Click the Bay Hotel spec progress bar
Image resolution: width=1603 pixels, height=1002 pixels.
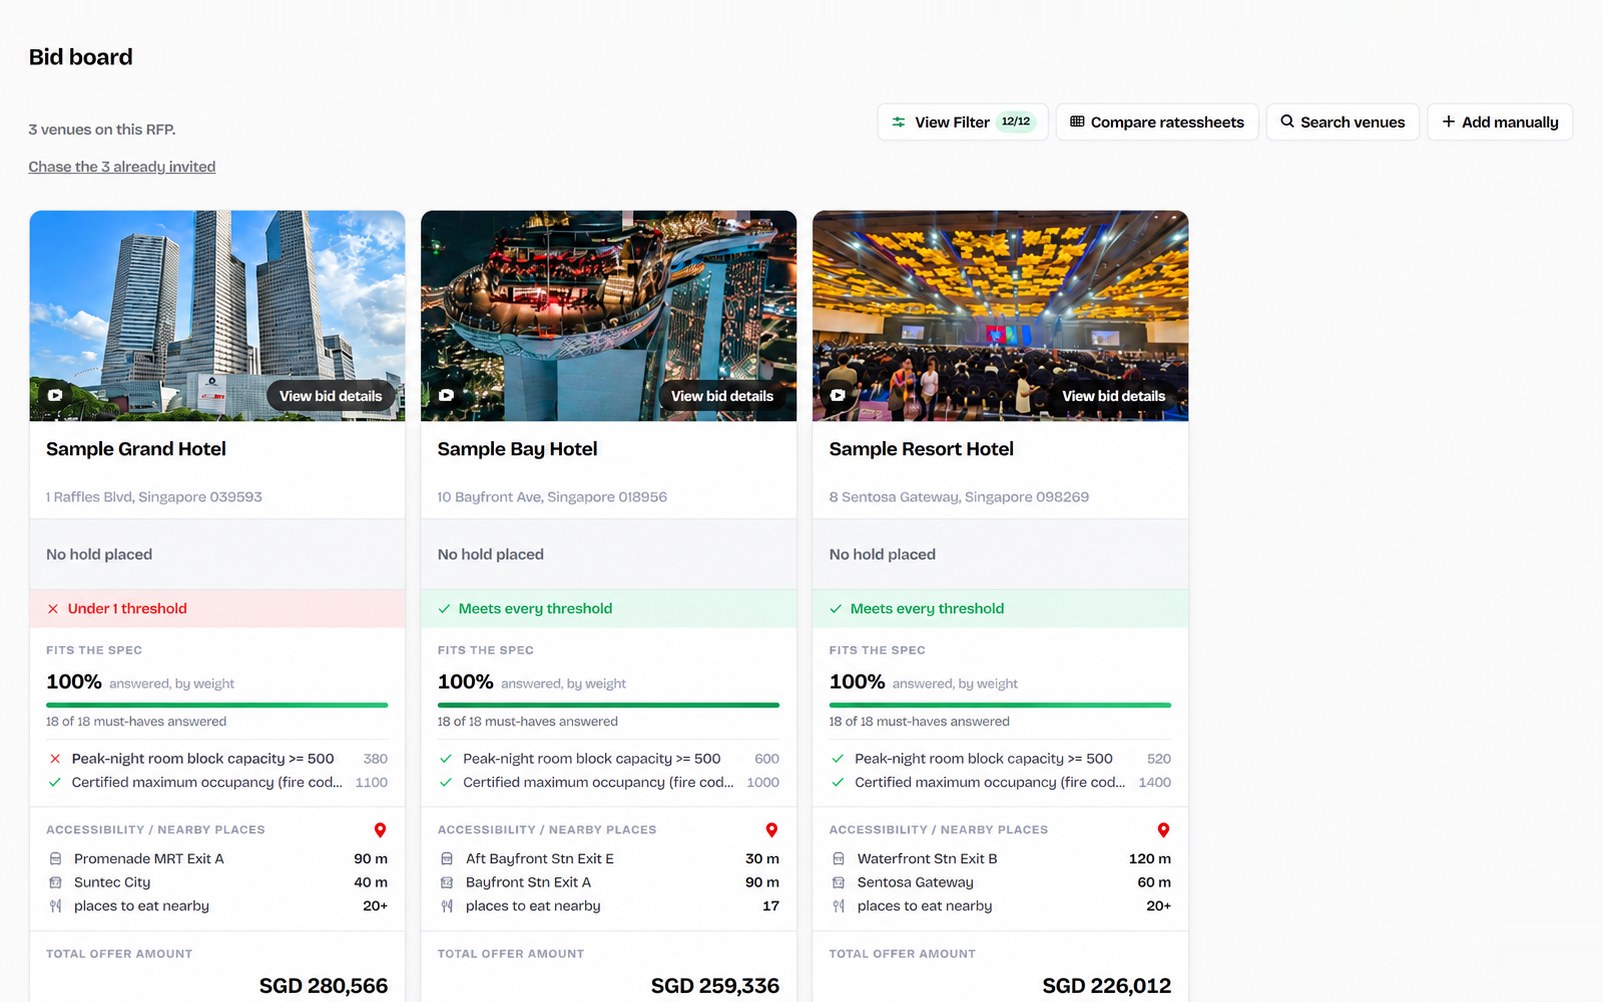pos(608,705)
